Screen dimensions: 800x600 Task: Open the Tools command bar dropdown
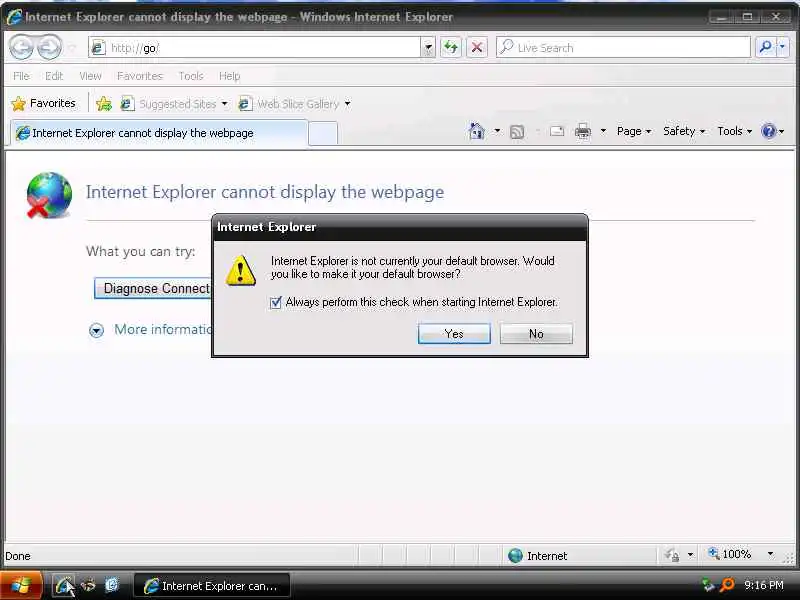pyautogui.click(x=735, y=131)
